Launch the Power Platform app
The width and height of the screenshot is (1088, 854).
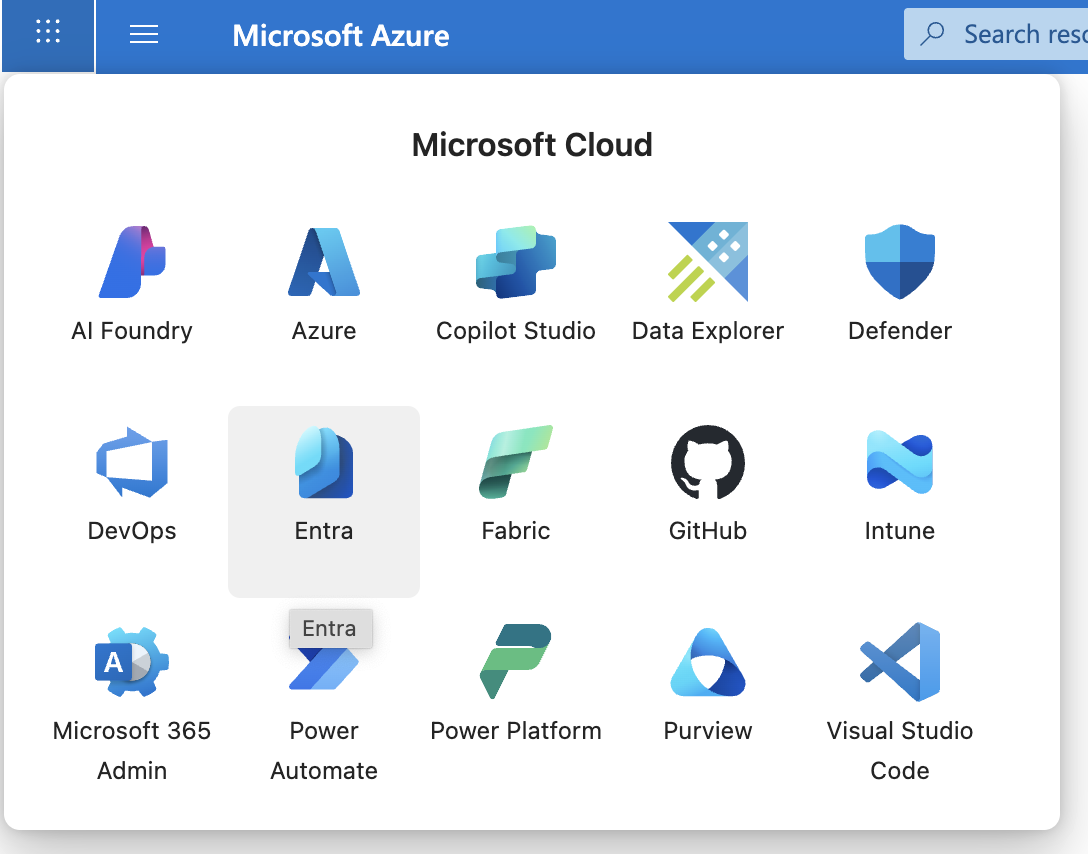pyautogui.click(x=515, y=680)
